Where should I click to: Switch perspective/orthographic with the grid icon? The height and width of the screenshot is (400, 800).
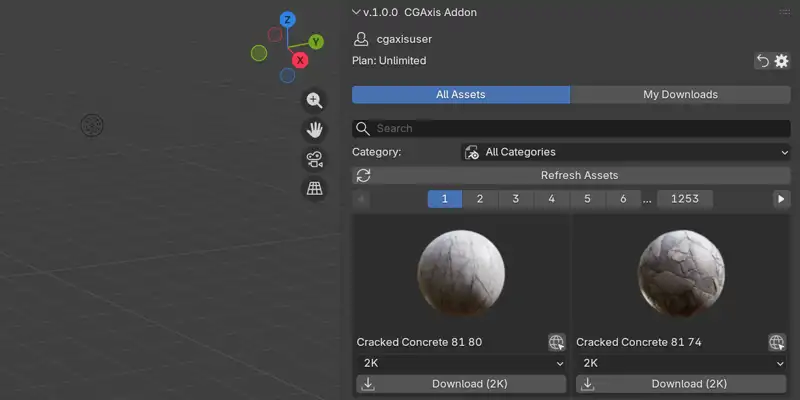point(315,188)
